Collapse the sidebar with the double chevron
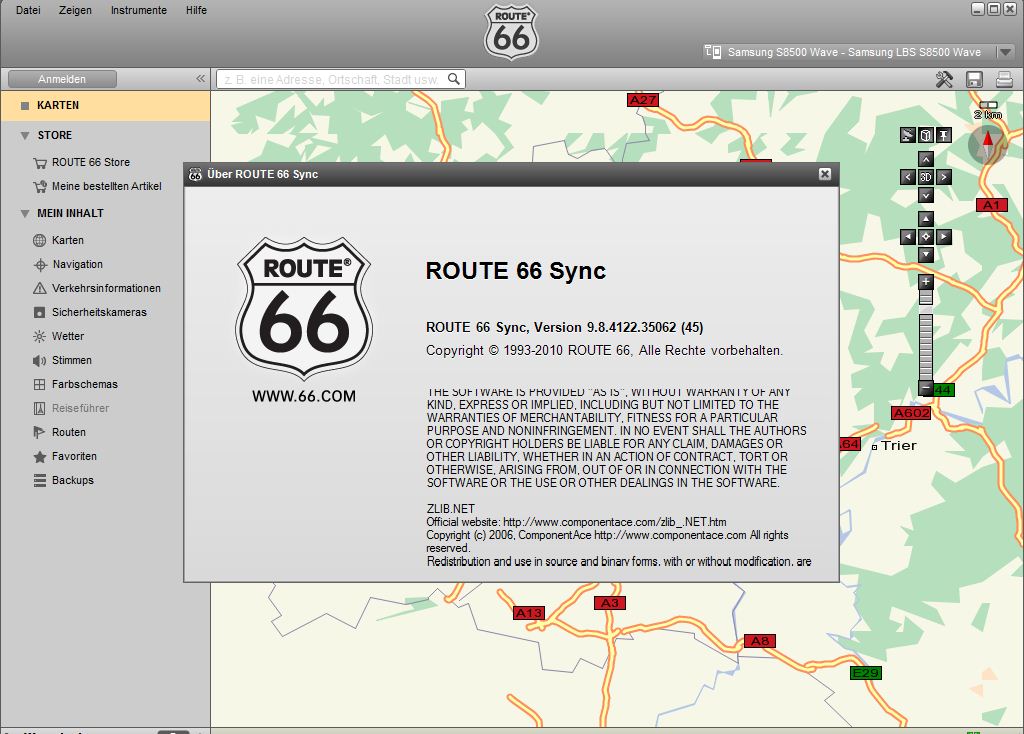1024x734 pixels. coord(200,78)
